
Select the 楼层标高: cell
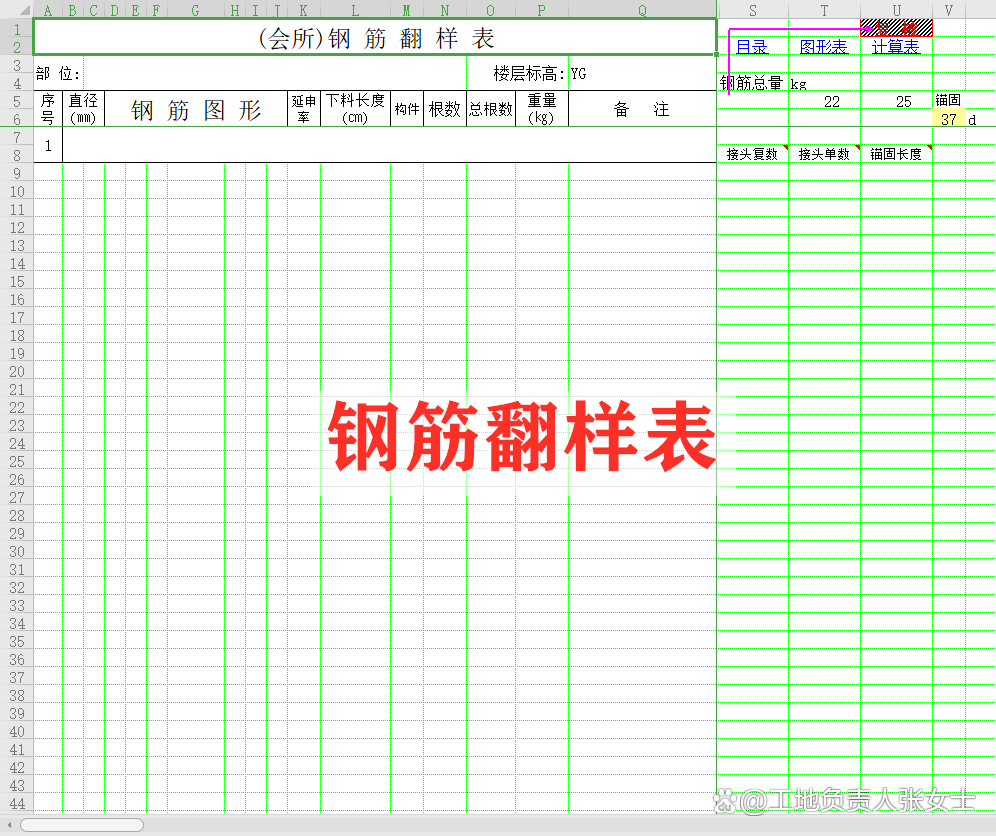click(517, 74)
